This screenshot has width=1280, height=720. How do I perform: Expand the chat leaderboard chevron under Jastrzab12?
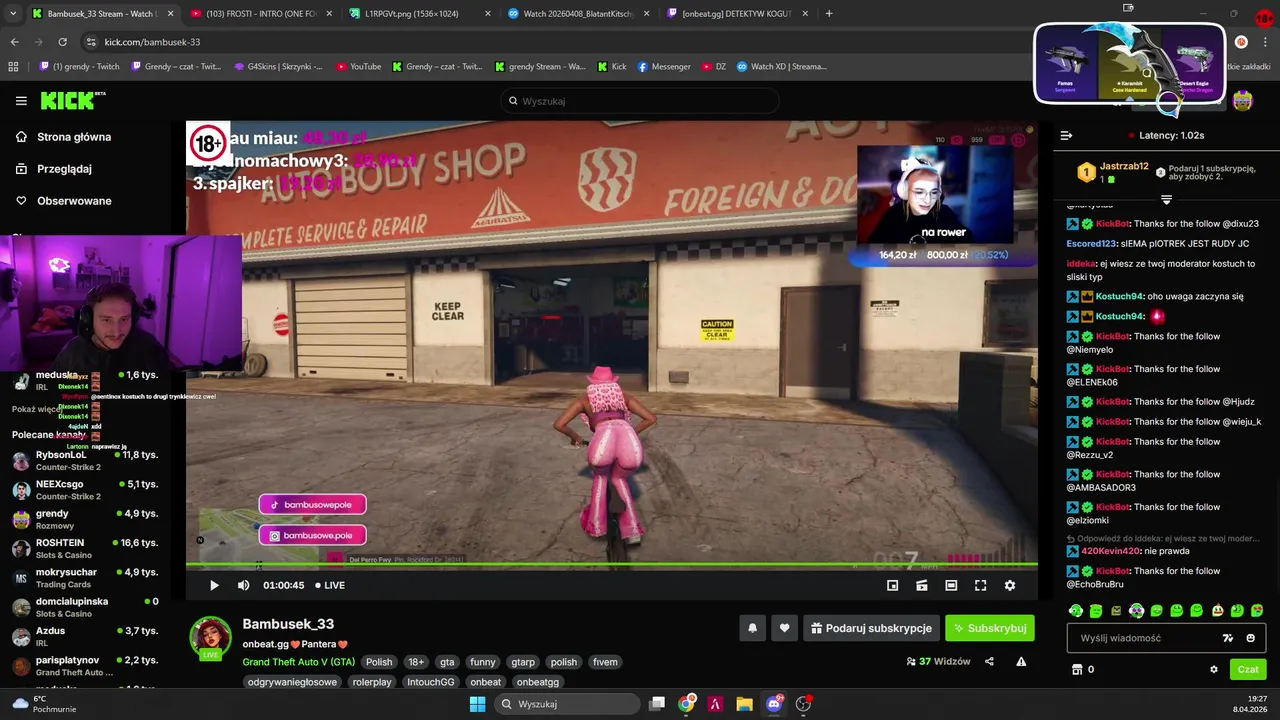pyautogui.click(x=1166, y=200)
